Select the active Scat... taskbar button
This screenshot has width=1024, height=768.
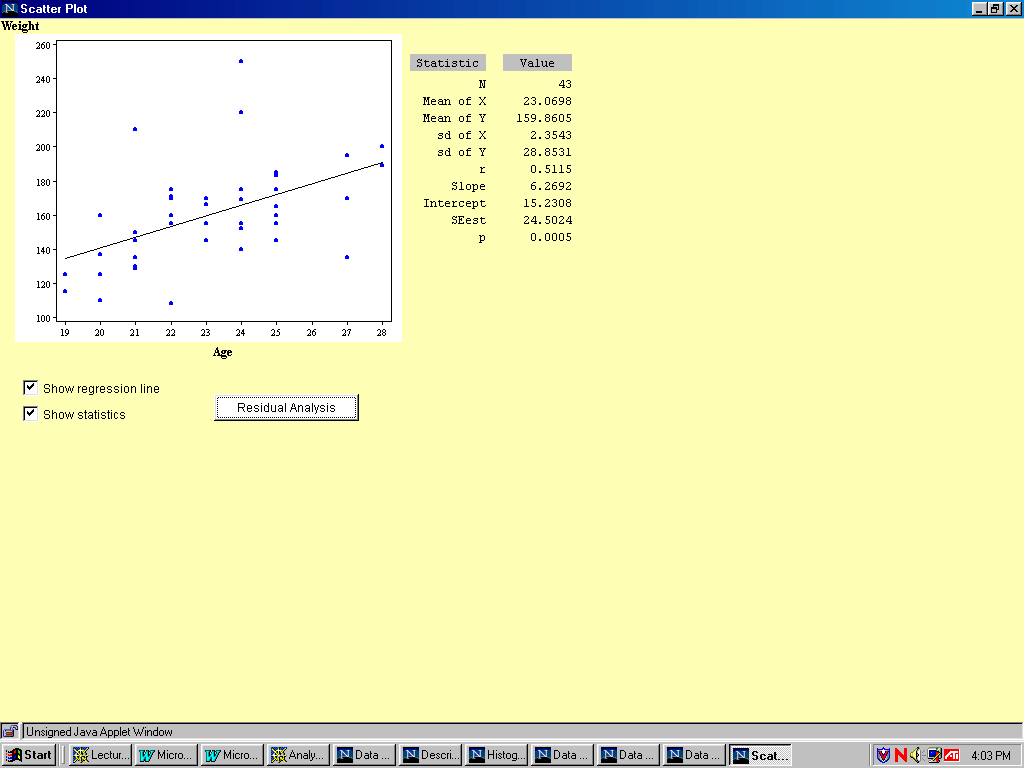tap(760, 755)
